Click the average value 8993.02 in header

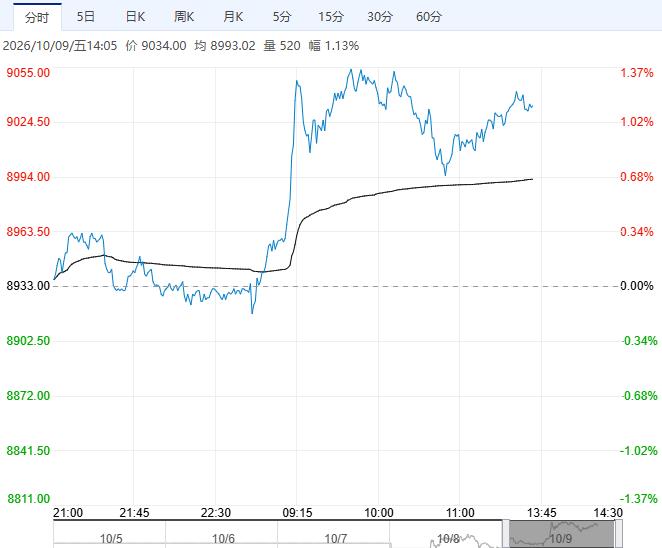(233, 46)
